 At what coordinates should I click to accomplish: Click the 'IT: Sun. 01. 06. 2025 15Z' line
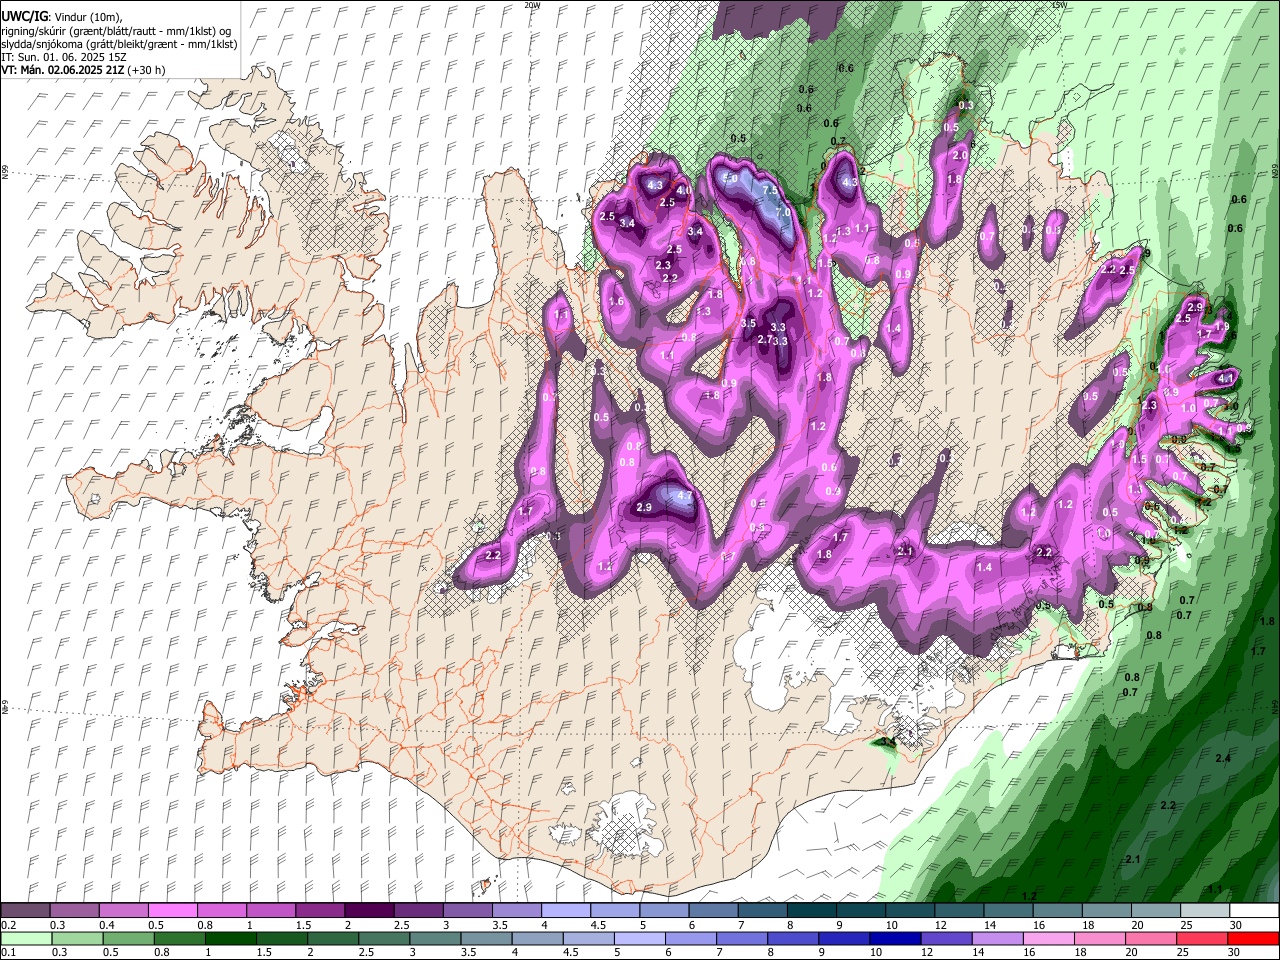click(x=64, y=57)
